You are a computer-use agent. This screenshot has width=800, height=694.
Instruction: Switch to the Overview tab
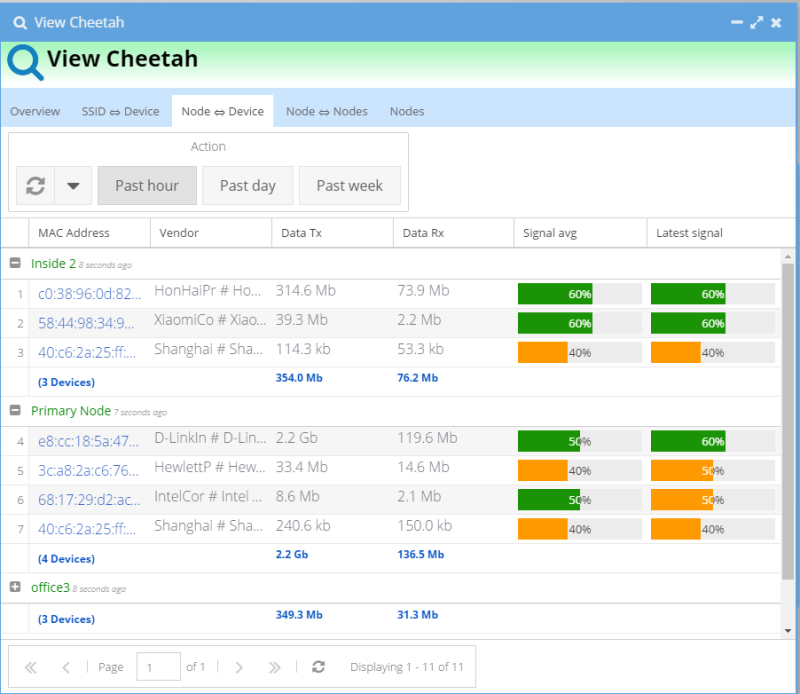point(35,111)
